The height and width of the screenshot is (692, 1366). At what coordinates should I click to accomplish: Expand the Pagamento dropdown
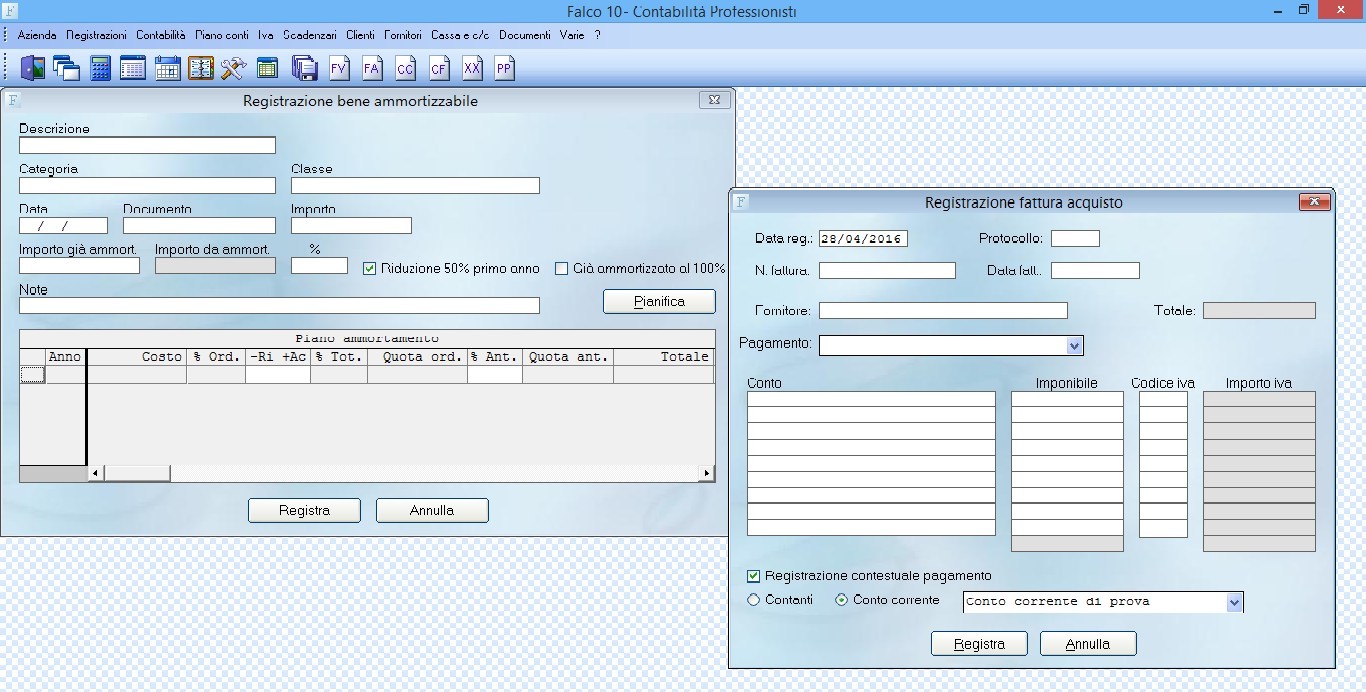coord(1074,345)
